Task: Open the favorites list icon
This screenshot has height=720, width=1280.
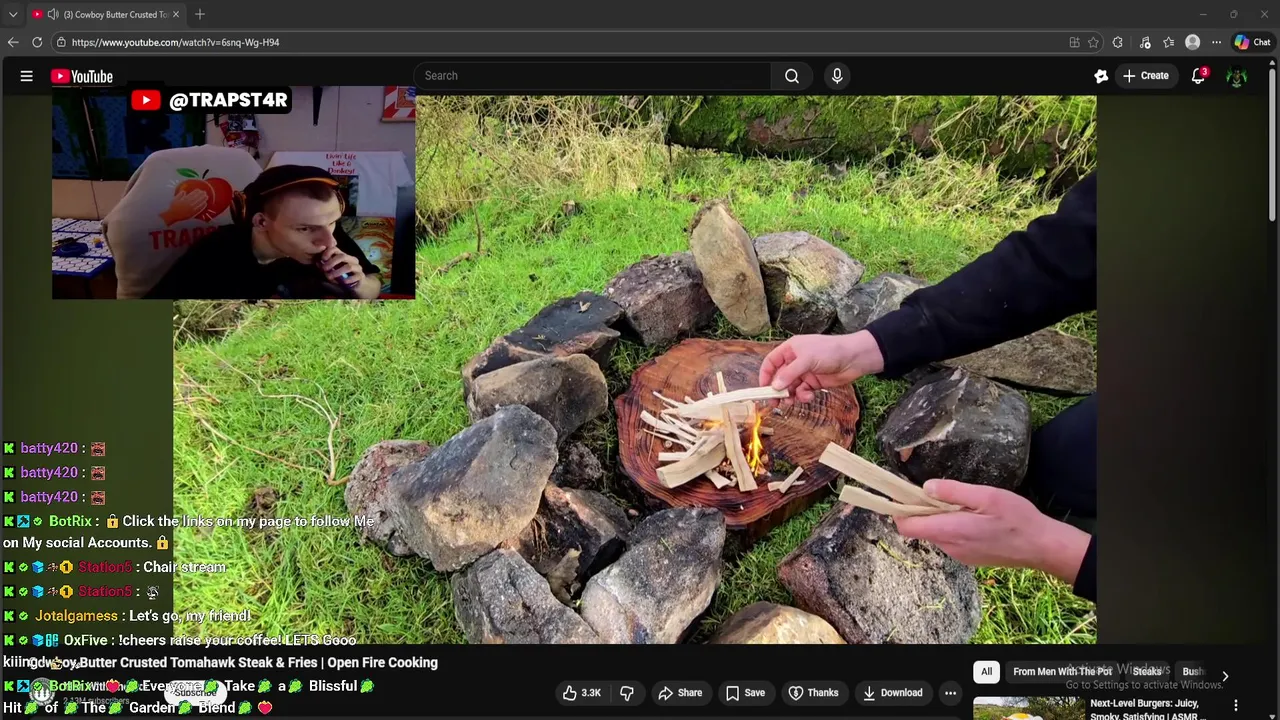Action: [1168, 42]
